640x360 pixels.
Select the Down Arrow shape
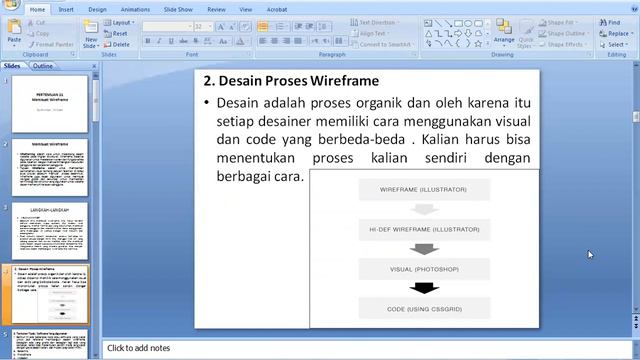(468, 33)
